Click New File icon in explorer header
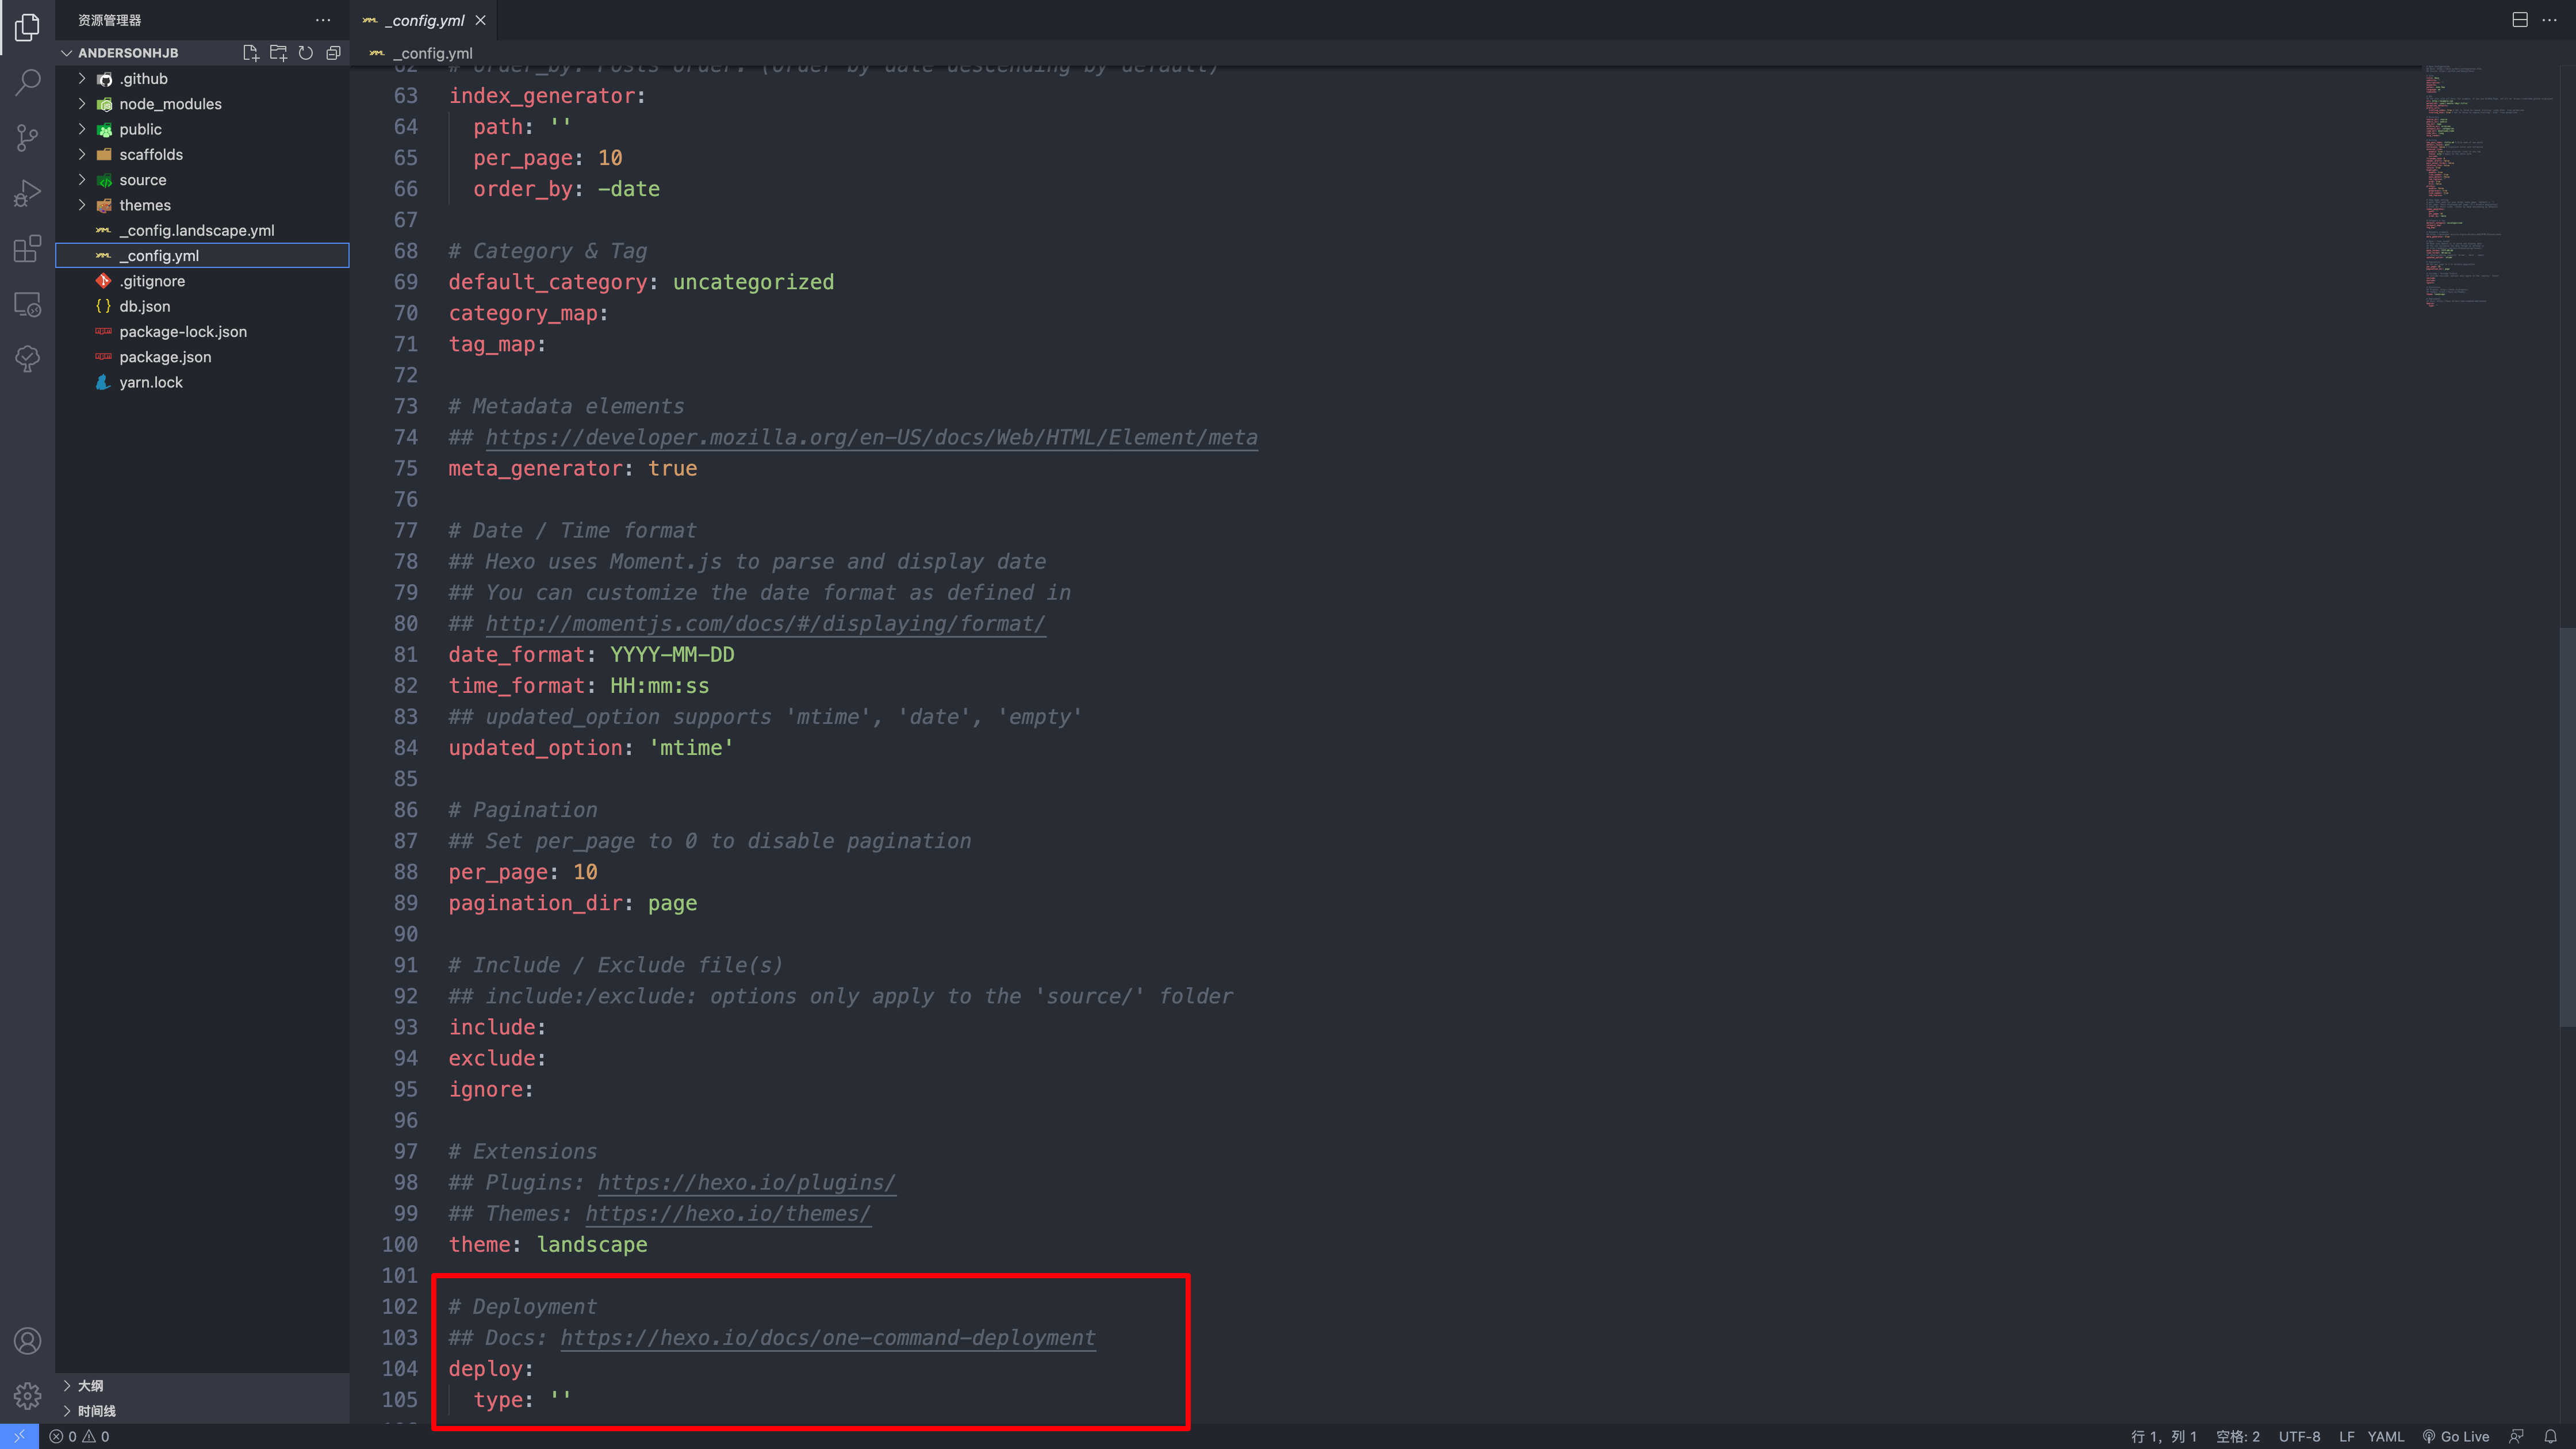2576x1449 pixels. [250, 53]
